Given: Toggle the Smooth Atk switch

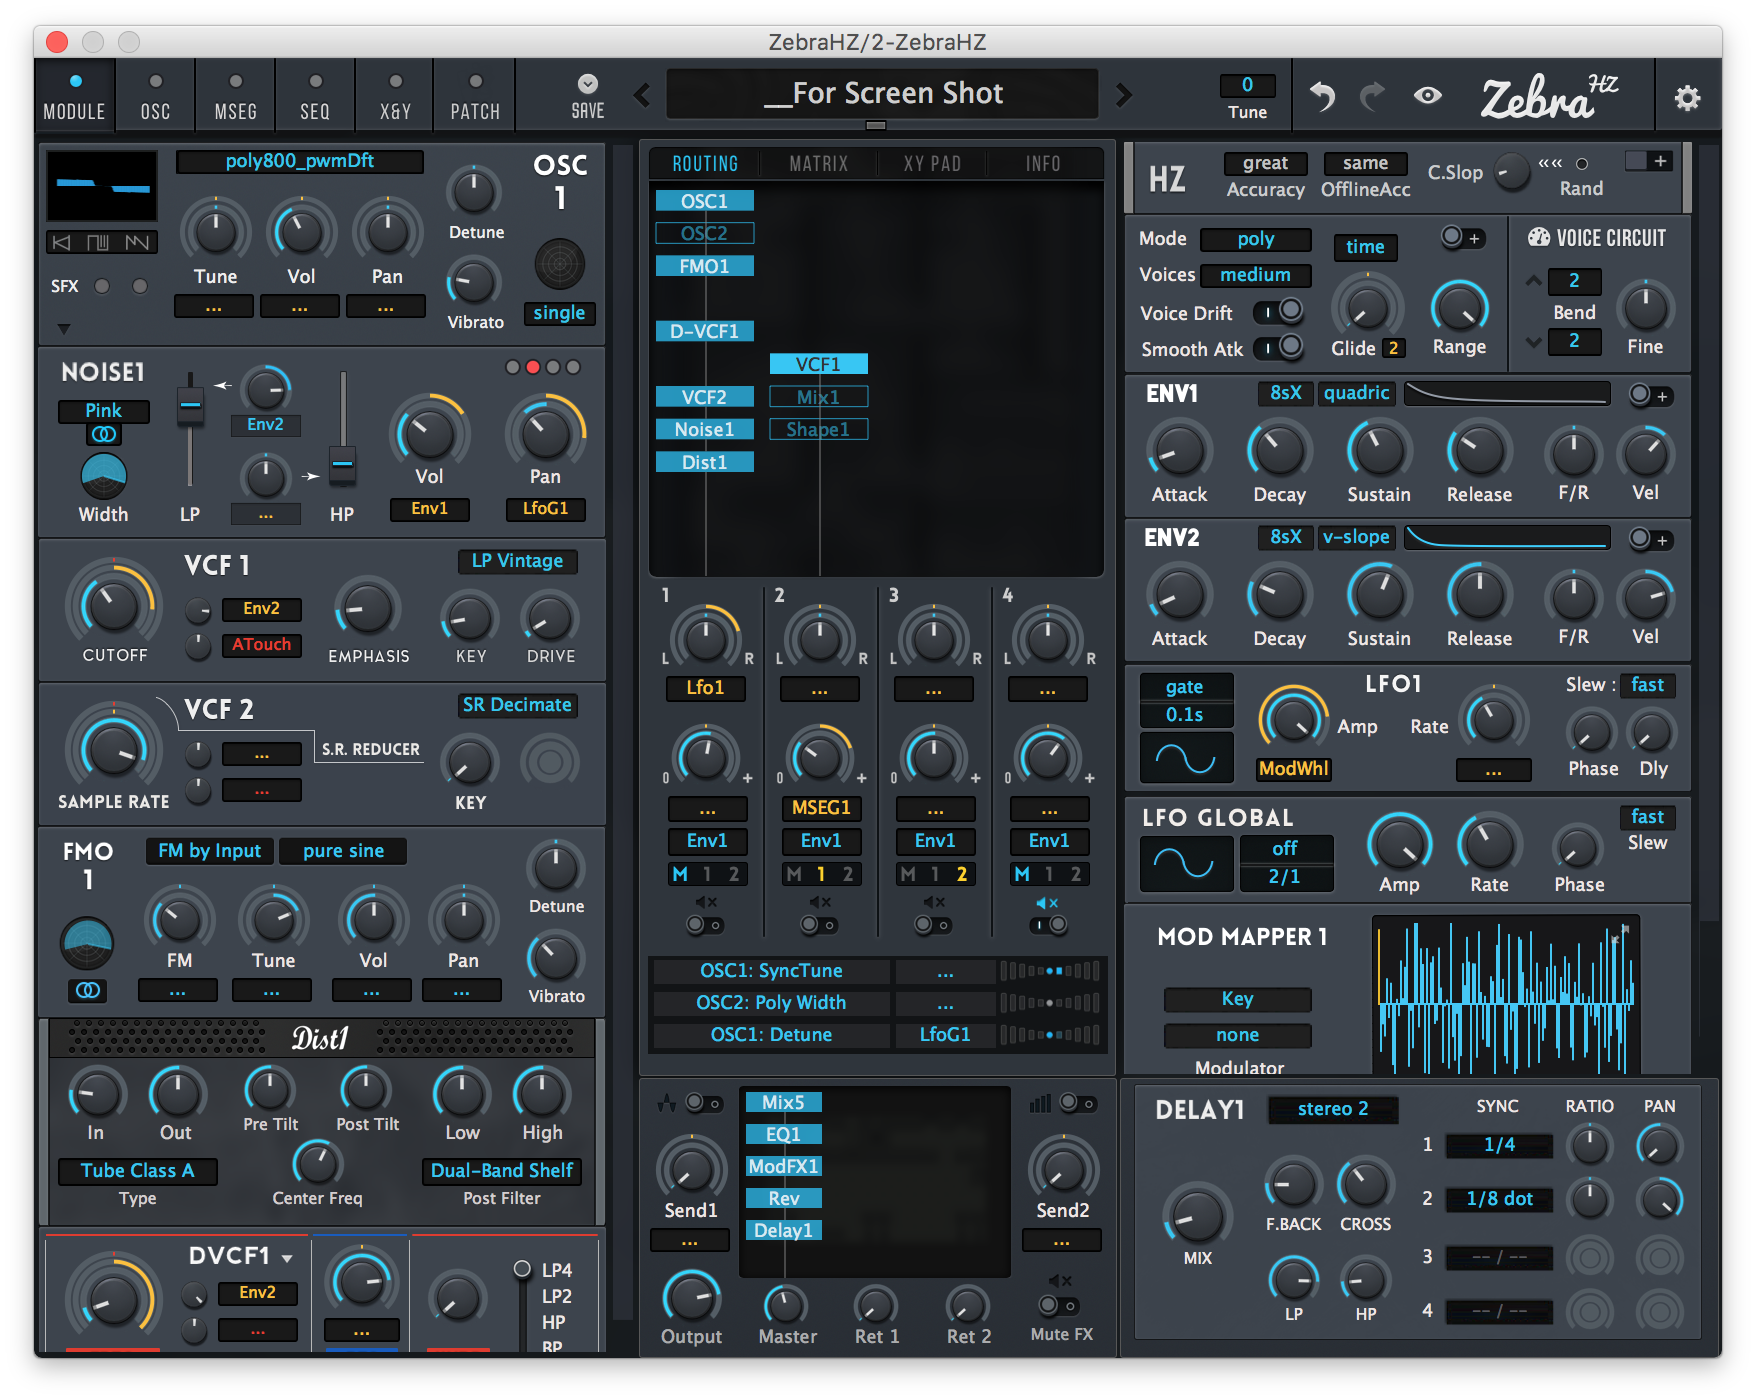Looking at the screenshot, I should 1279,347.
